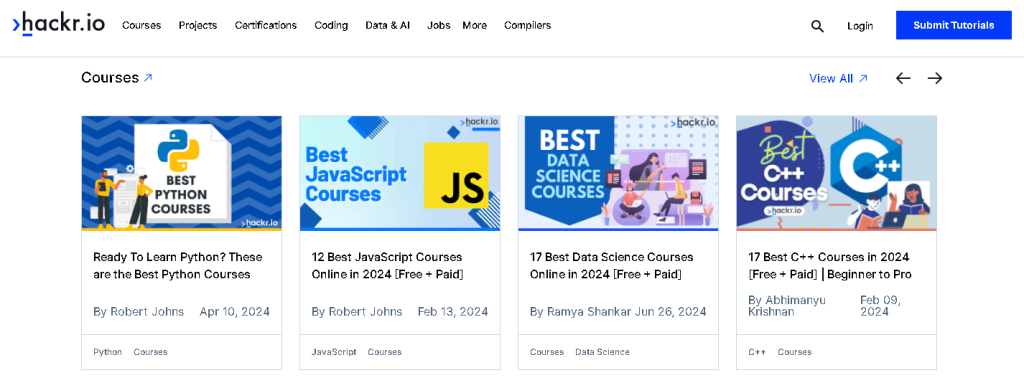Expand the More menu

click(475, 25)
